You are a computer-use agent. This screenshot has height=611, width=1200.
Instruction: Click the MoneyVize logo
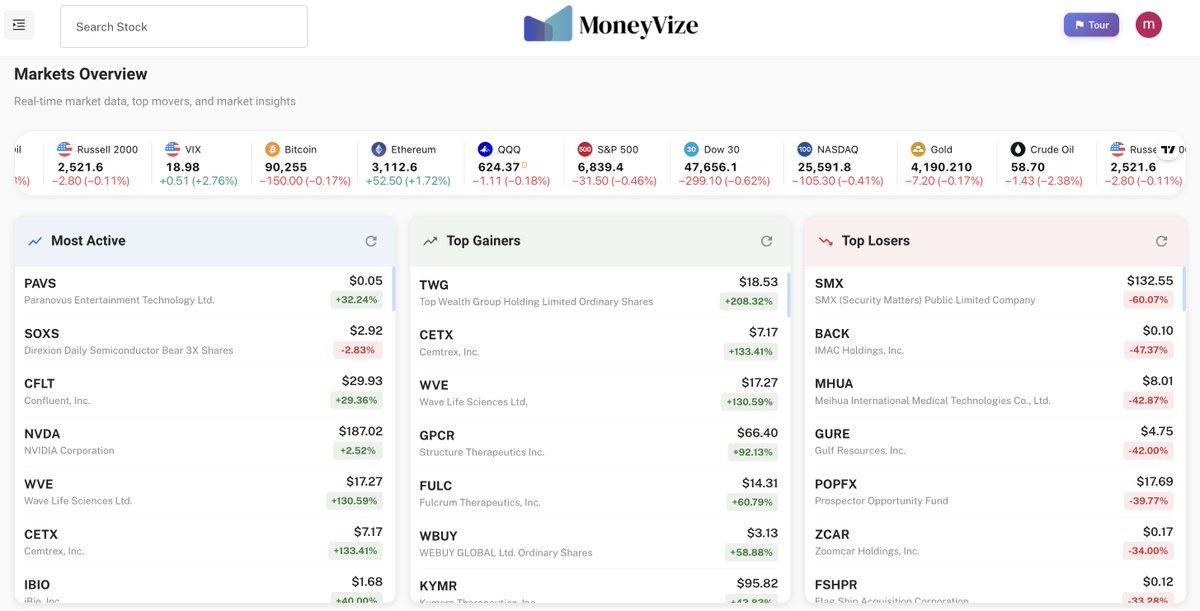click(610, 24)
